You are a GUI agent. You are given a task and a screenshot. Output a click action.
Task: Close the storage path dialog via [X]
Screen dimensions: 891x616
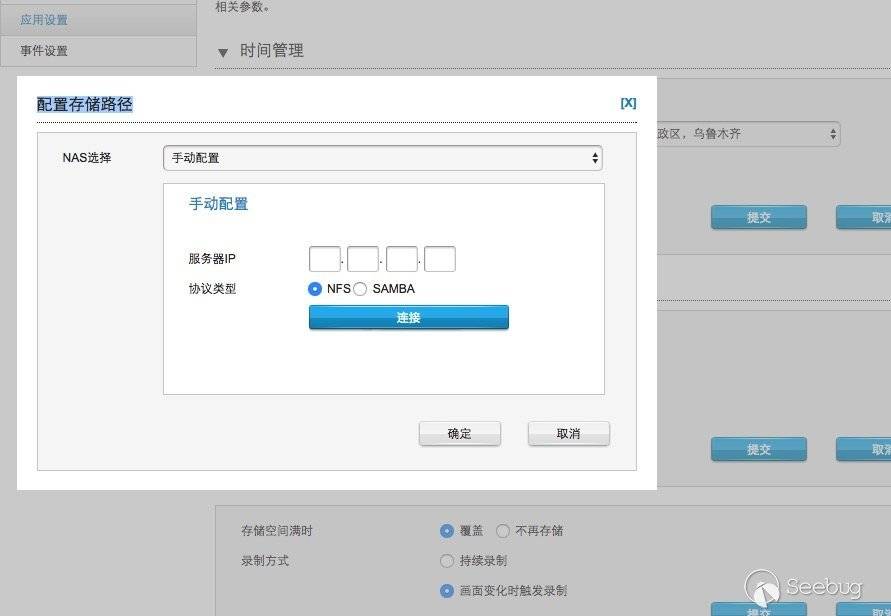point(628,103)
